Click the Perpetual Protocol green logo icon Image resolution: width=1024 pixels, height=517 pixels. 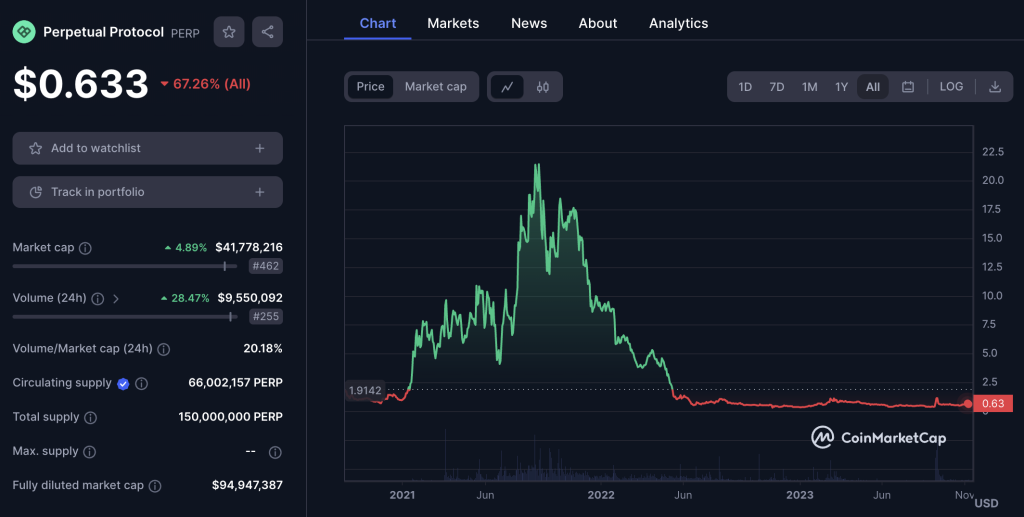[24, 31]
